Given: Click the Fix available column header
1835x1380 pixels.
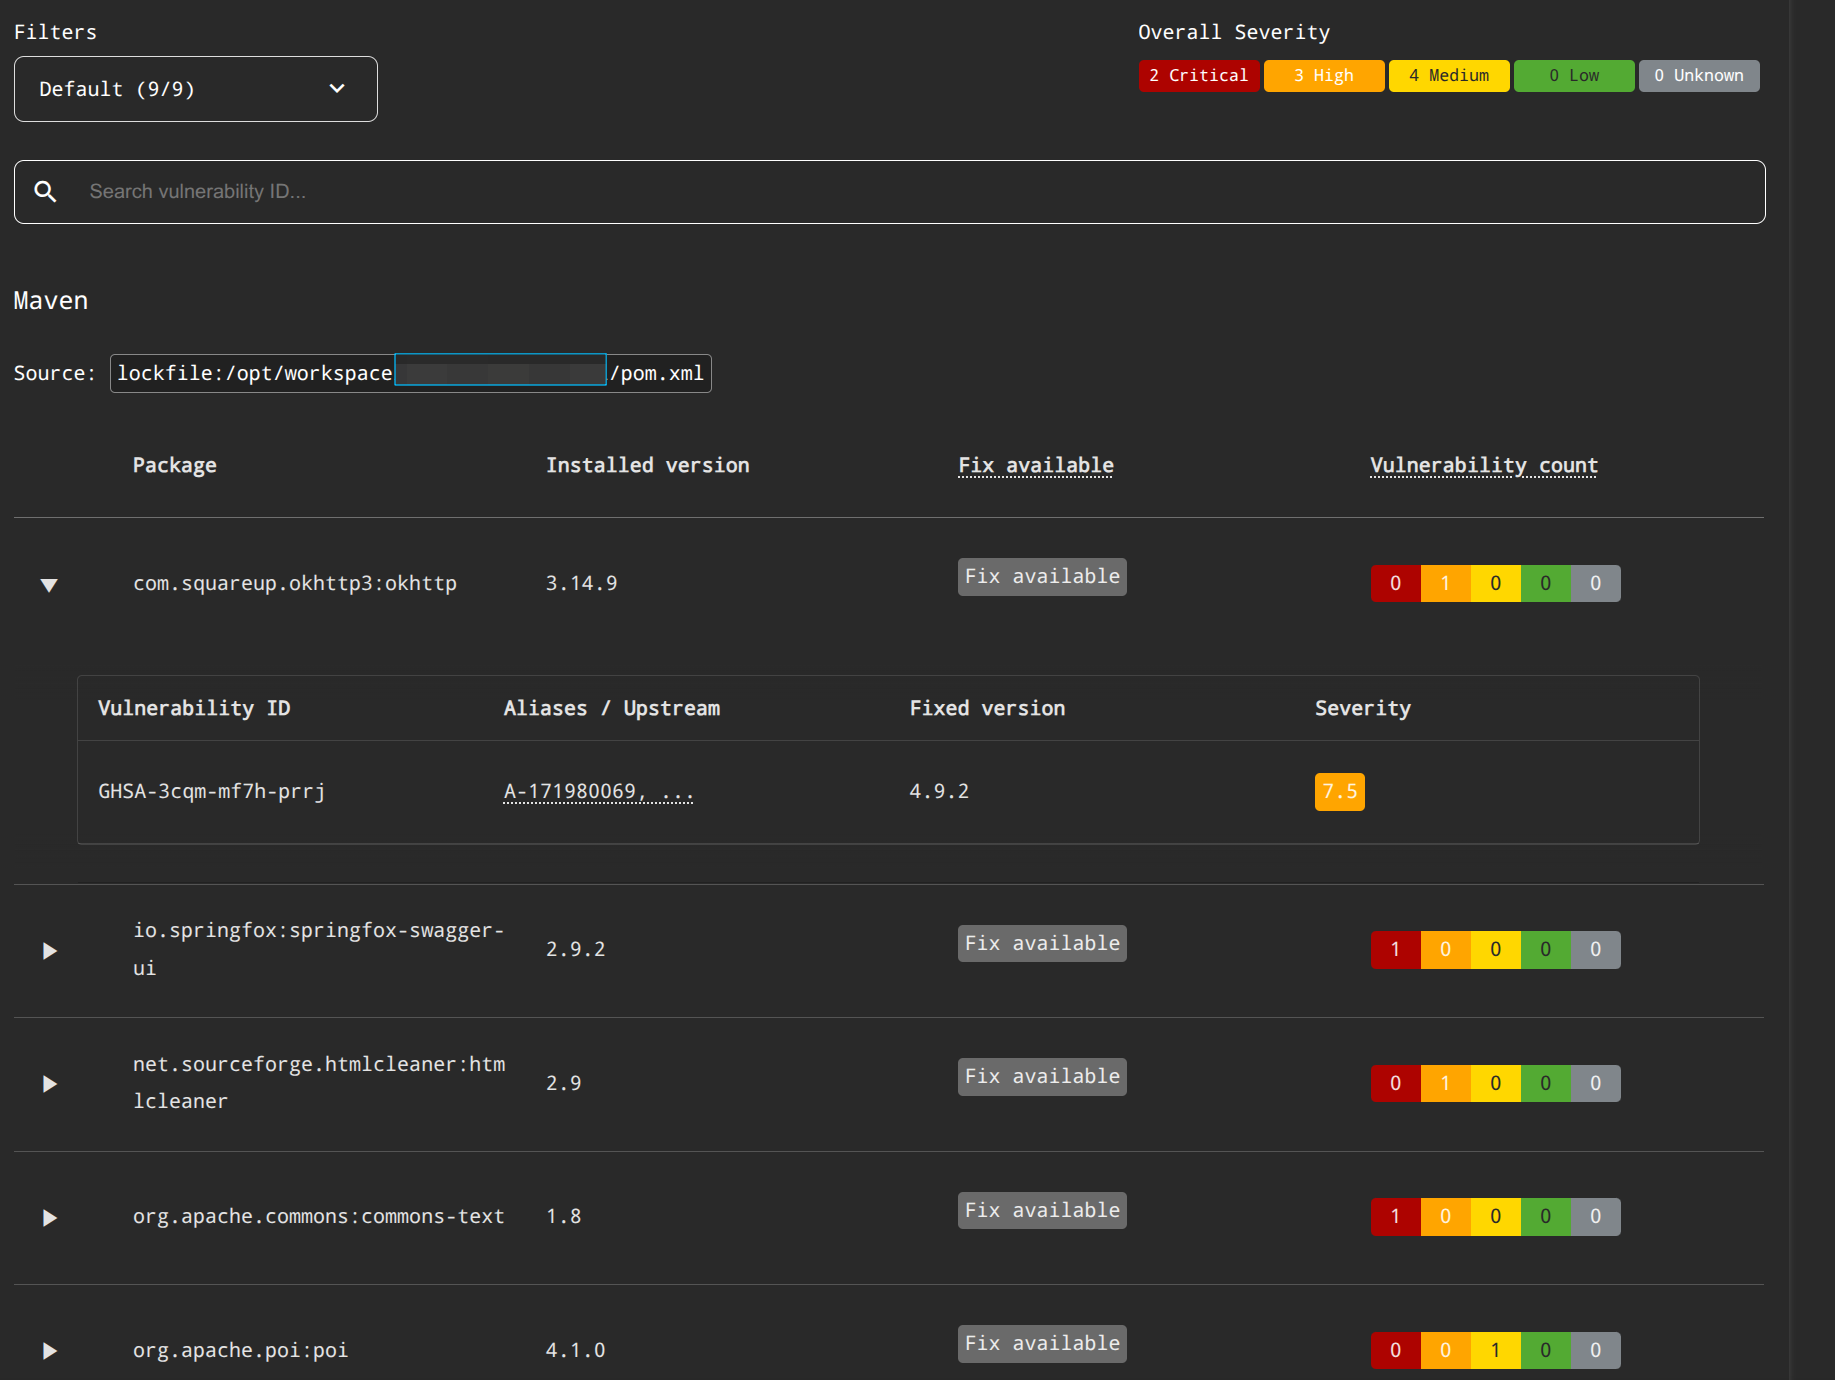Looking at the screenshot, I should [1035, 465].
